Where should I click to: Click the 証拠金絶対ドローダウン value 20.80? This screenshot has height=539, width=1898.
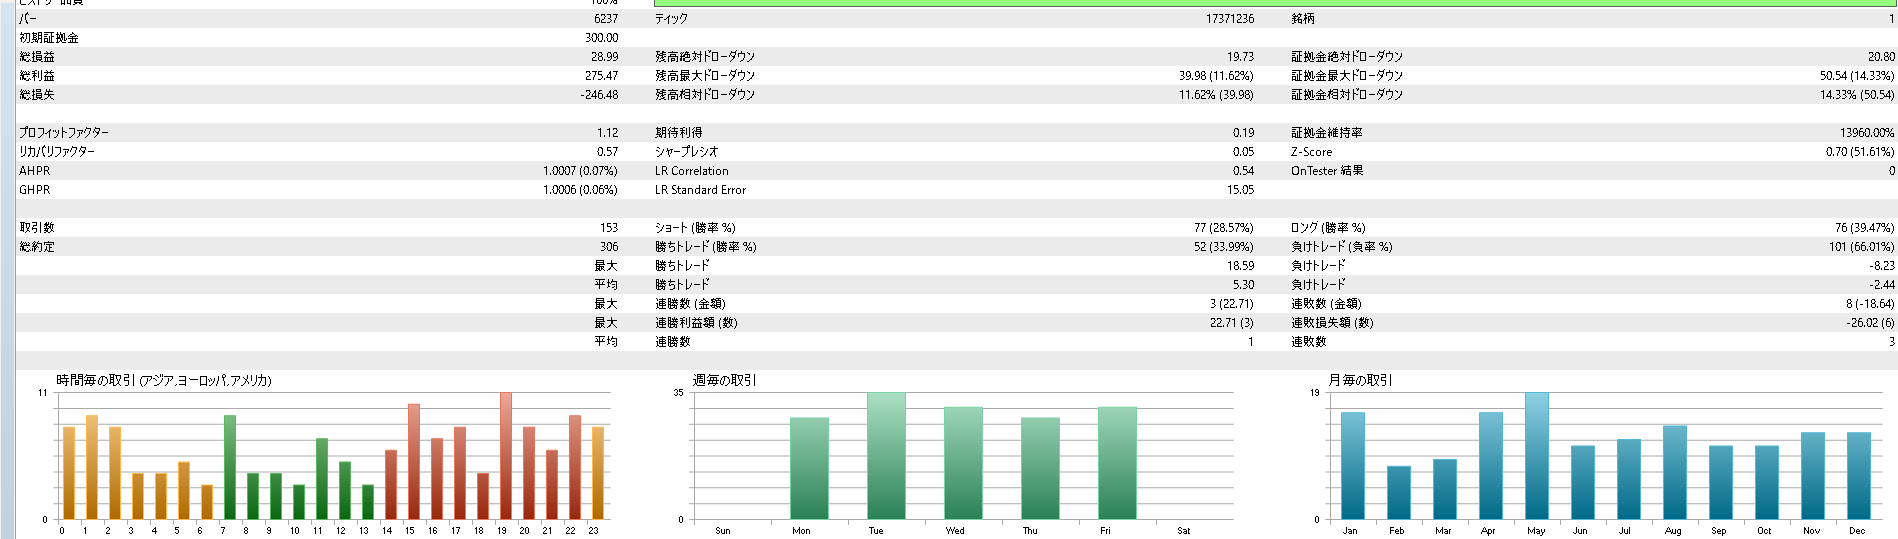pos(1881,57)
